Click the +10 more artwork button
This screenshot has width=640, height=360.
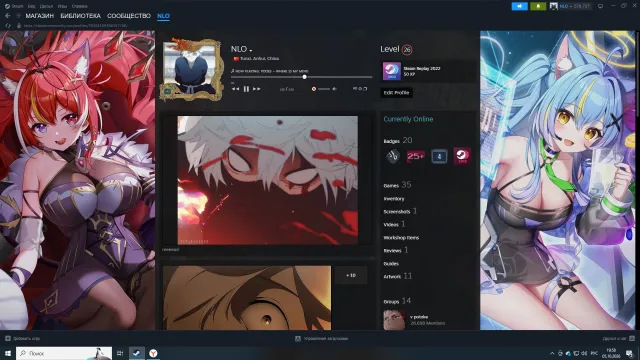pos(351,276)
